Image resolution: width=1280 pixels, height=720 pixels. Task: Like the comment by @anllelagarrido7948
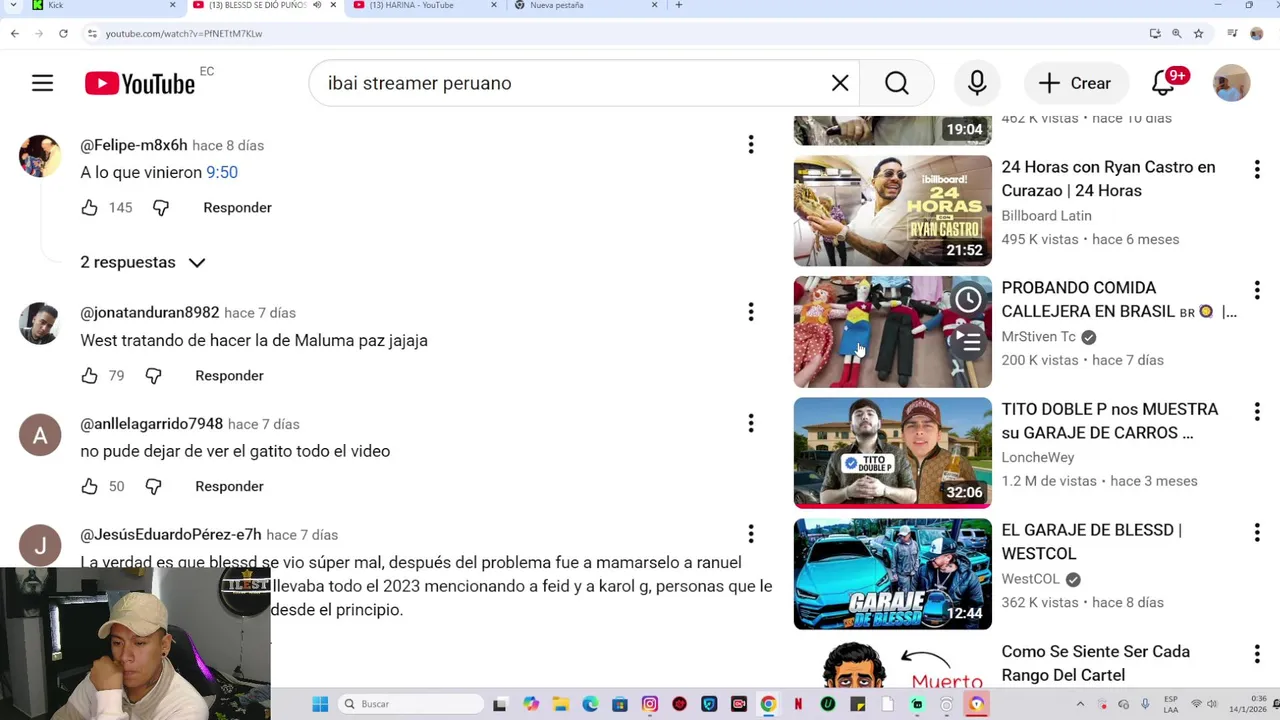(89, 486)
